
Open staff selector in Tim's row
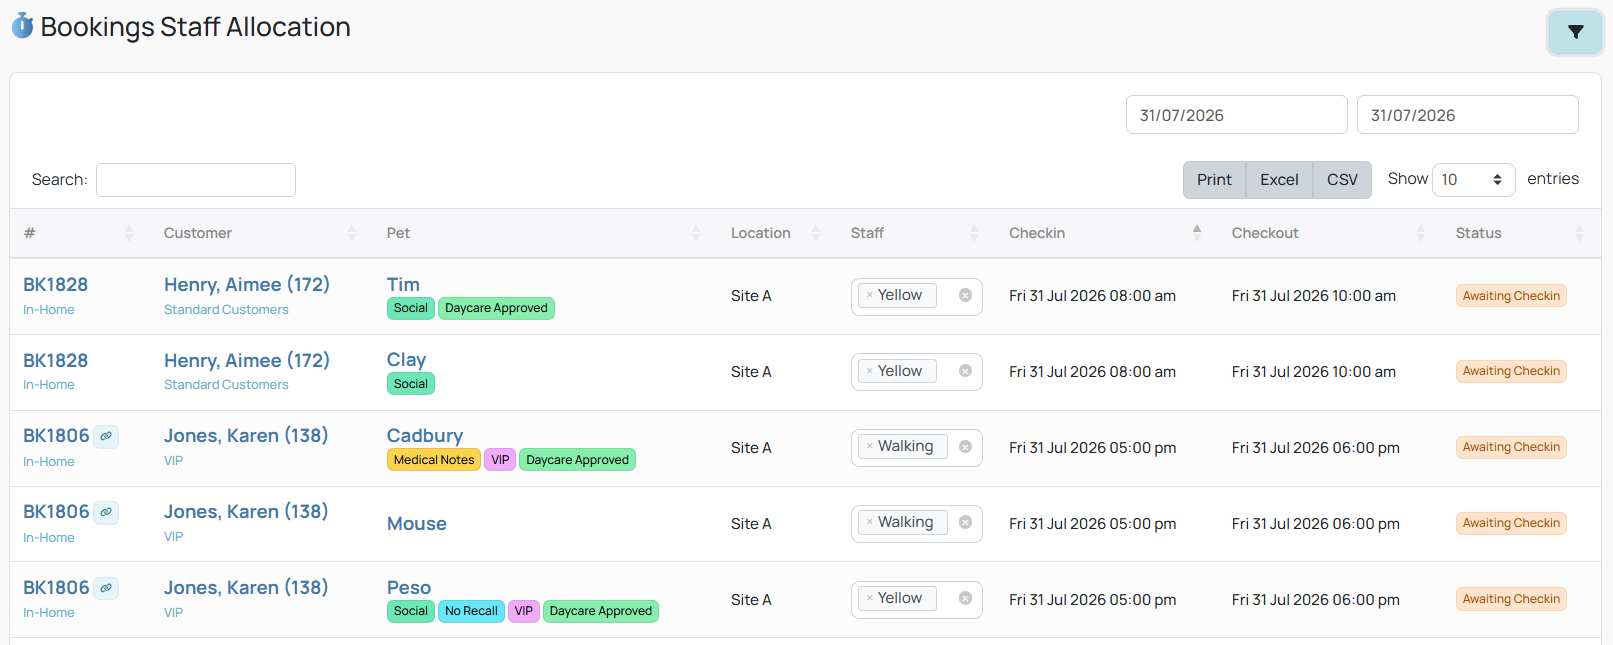tap(916, 296)
